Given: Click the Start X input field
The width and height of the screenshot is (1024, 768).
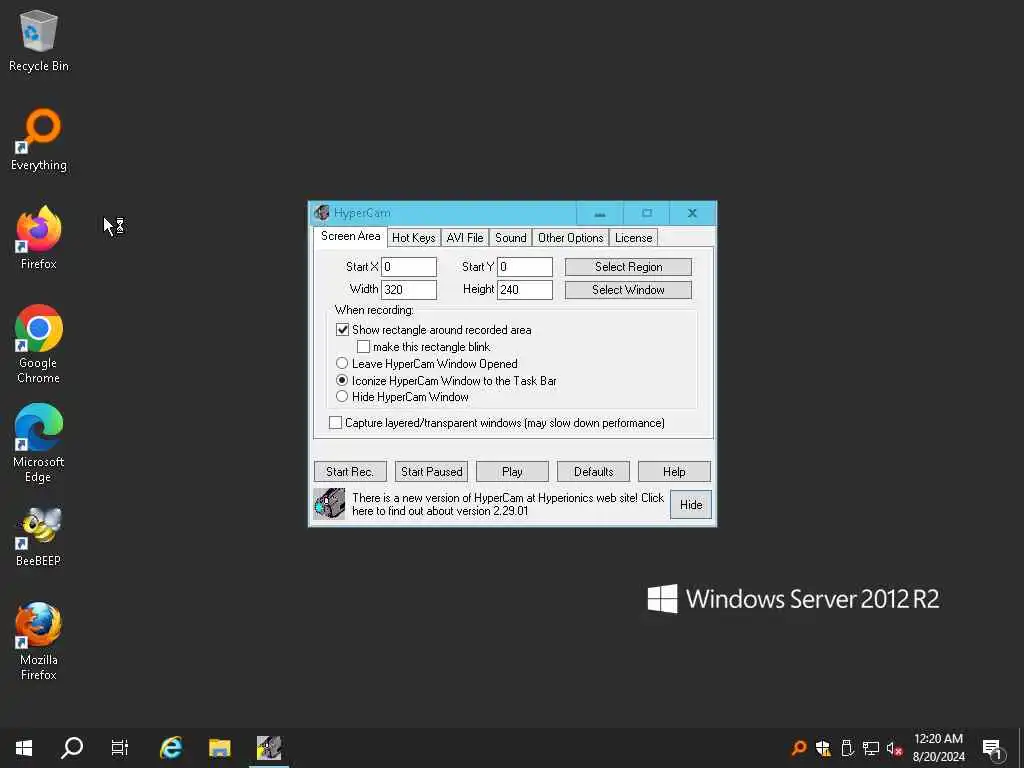Looking at the screenshot, I should pyautogui.click(x=409, y=266).
